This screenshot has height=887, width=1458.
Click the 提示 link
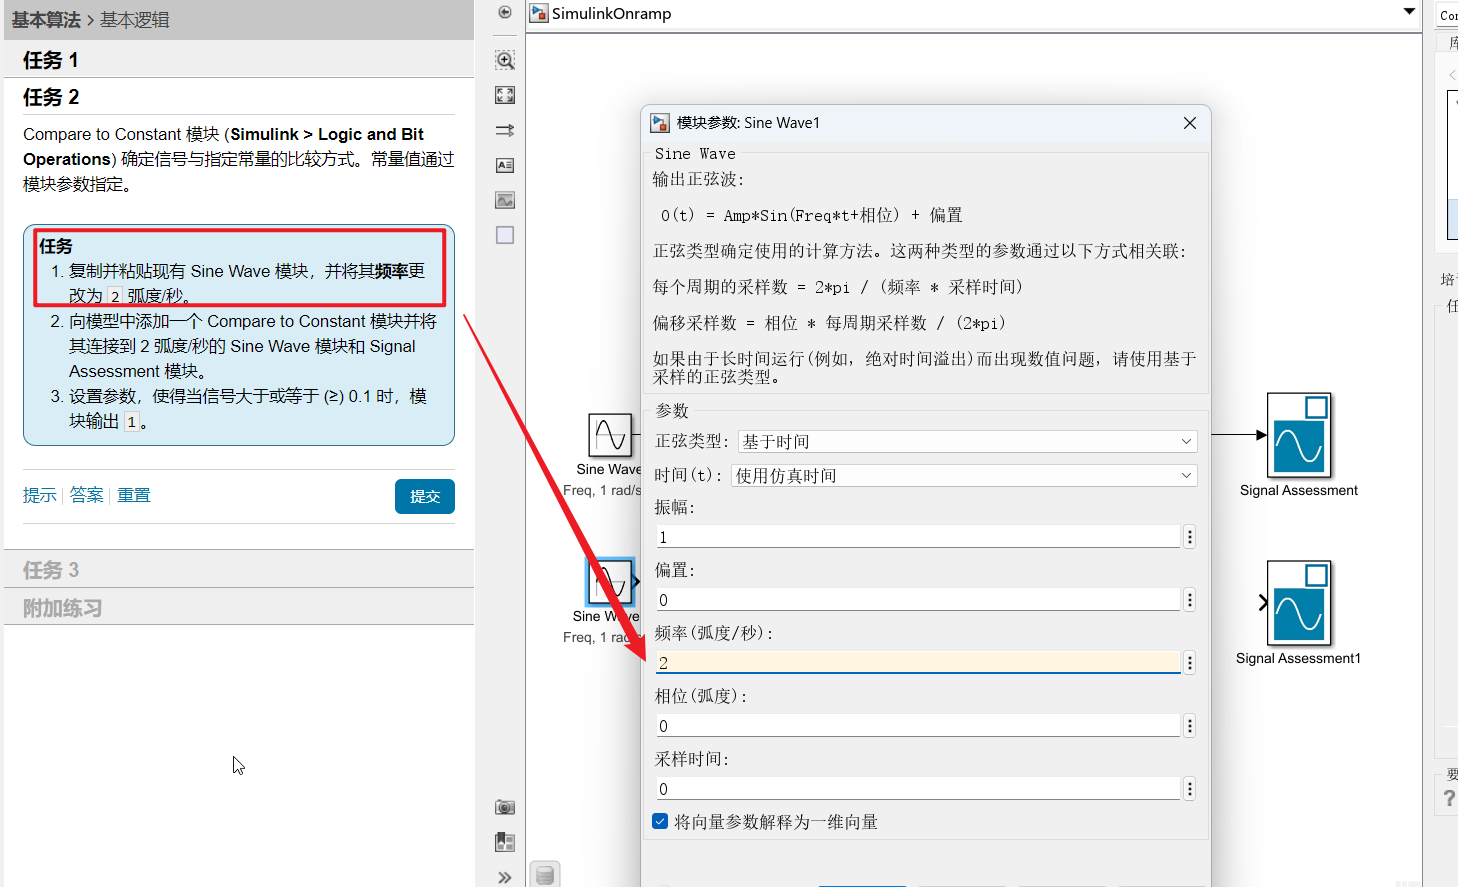click(x=40, y=495)
